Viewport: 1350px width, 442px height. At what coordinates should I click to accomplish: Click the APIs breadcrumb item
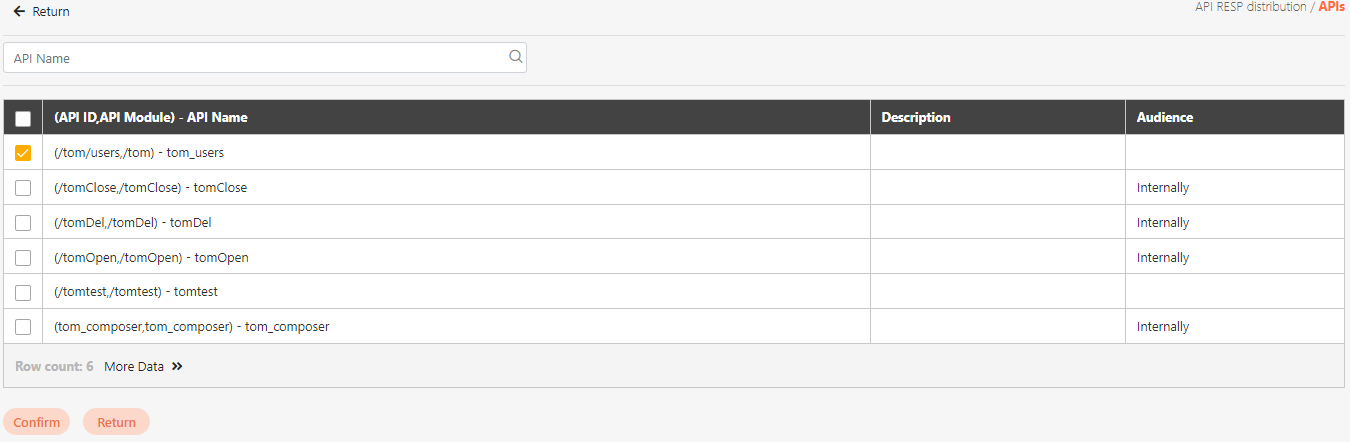(x=1331, y=7)
